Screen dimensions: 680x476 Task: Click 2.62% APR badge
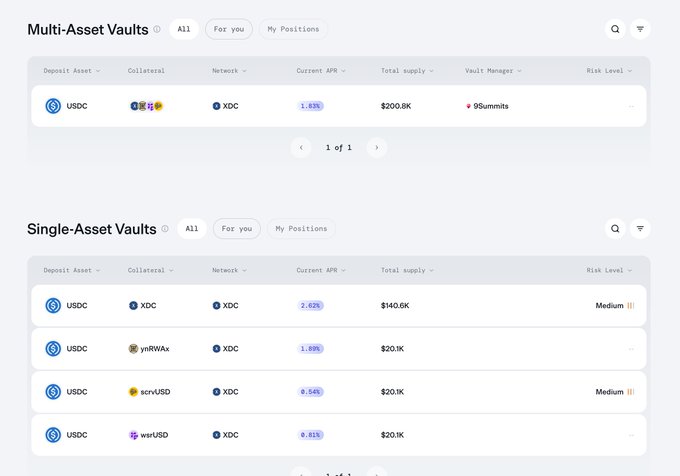click(311, 305)
